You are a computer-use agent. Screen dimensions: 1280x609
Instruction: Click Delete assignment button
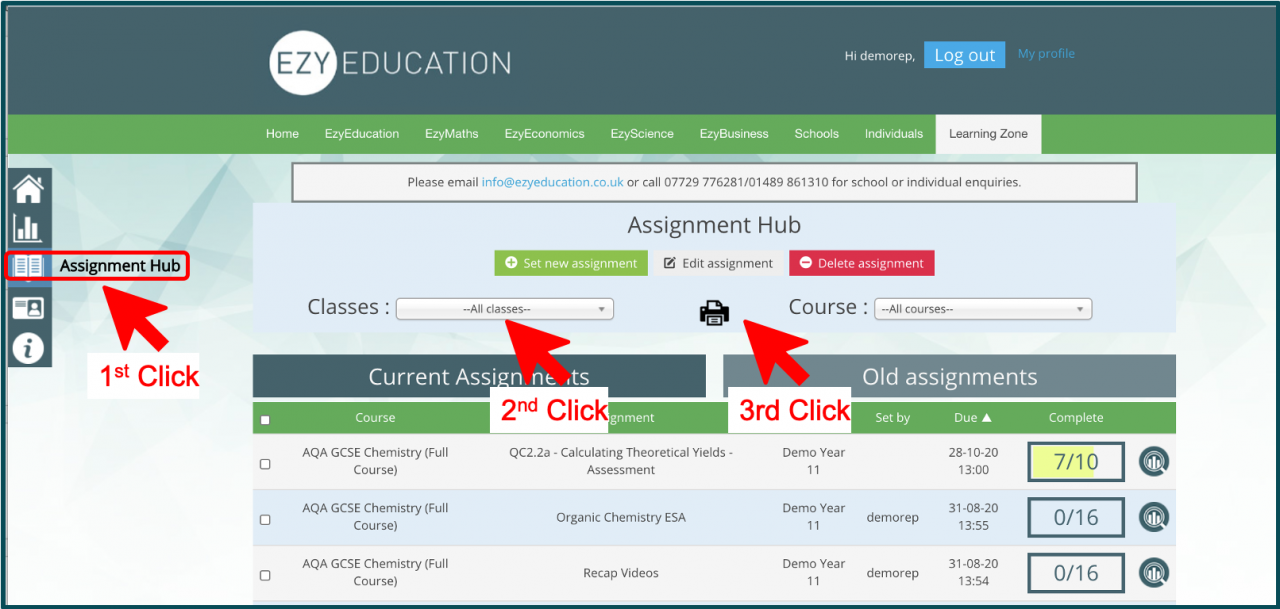coord(862,263)
